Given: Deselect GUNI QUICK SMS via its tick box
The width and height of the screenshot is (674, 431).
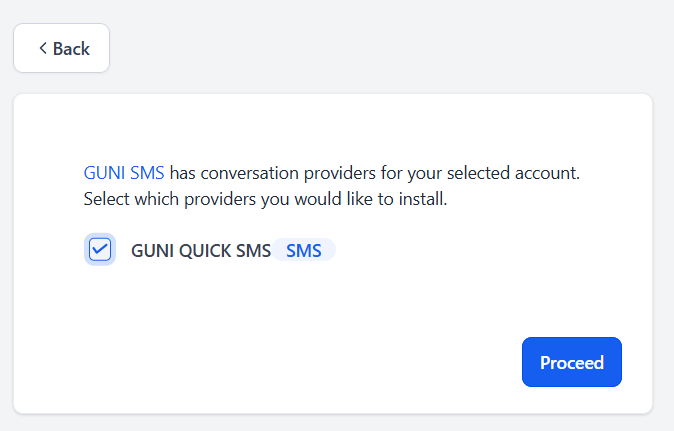Looking at the screenshot, I should pos(100,250).
